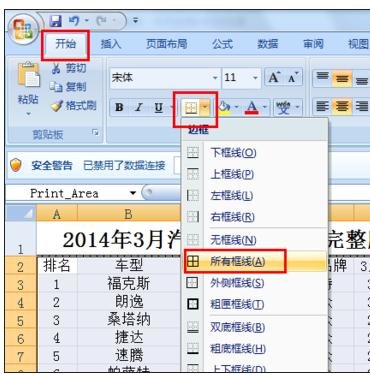Click the Office button logo
Viewport: 370px width, 374px height.
(22, 30)
